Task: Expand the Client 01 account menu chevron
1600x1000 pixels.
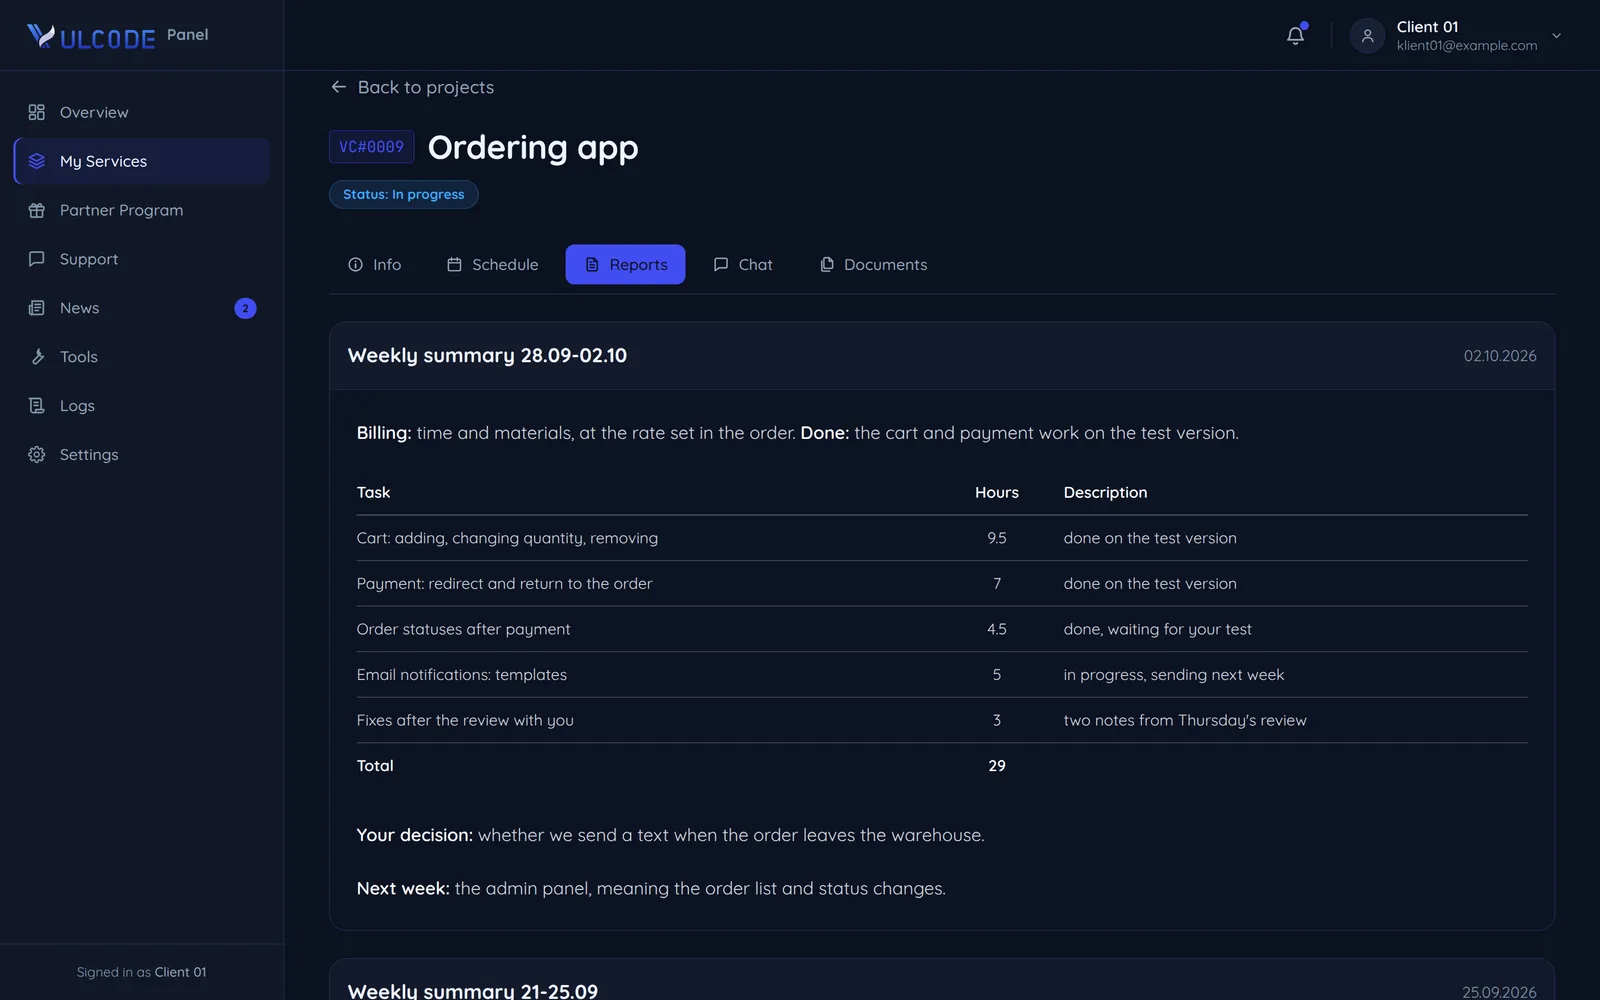Action: (1556, 36)
